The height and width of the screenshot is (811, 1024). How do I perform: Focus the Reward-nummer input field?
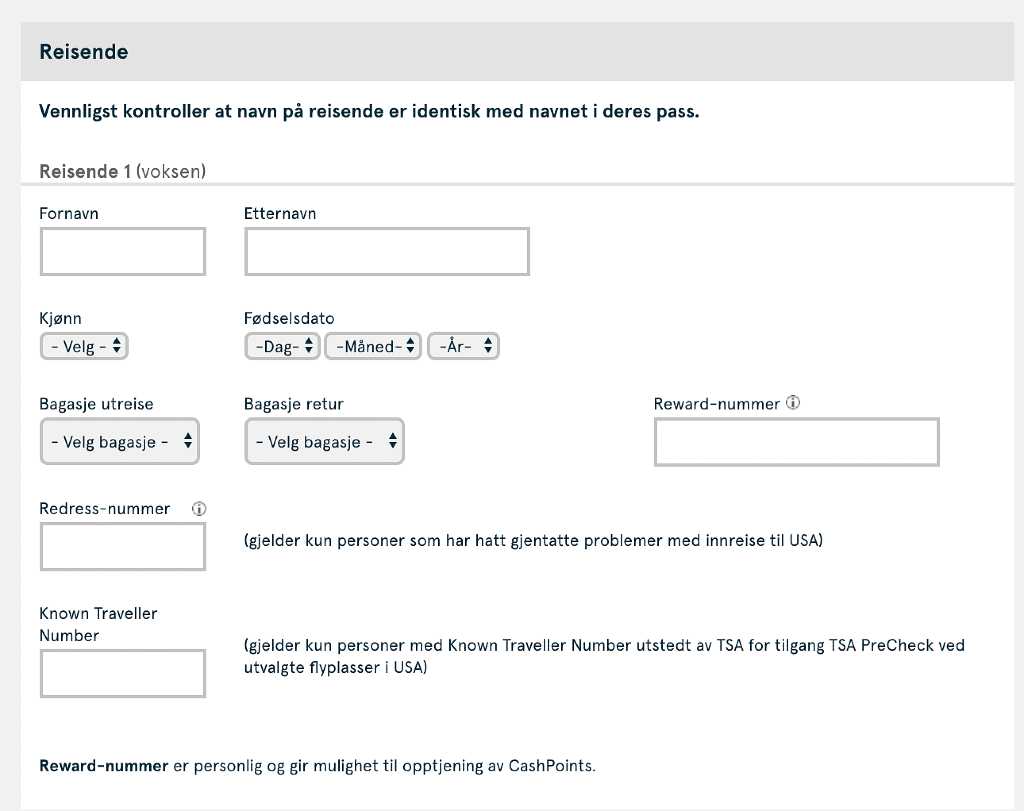point(796,442)
